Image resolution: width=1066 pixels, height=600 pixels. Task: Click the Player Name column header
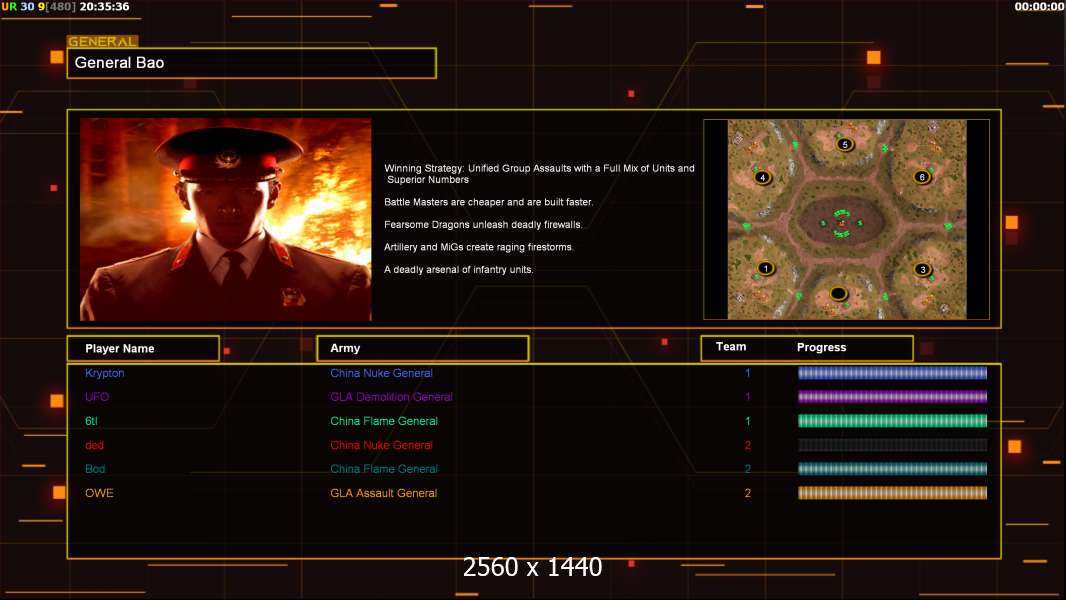(143, 349)
